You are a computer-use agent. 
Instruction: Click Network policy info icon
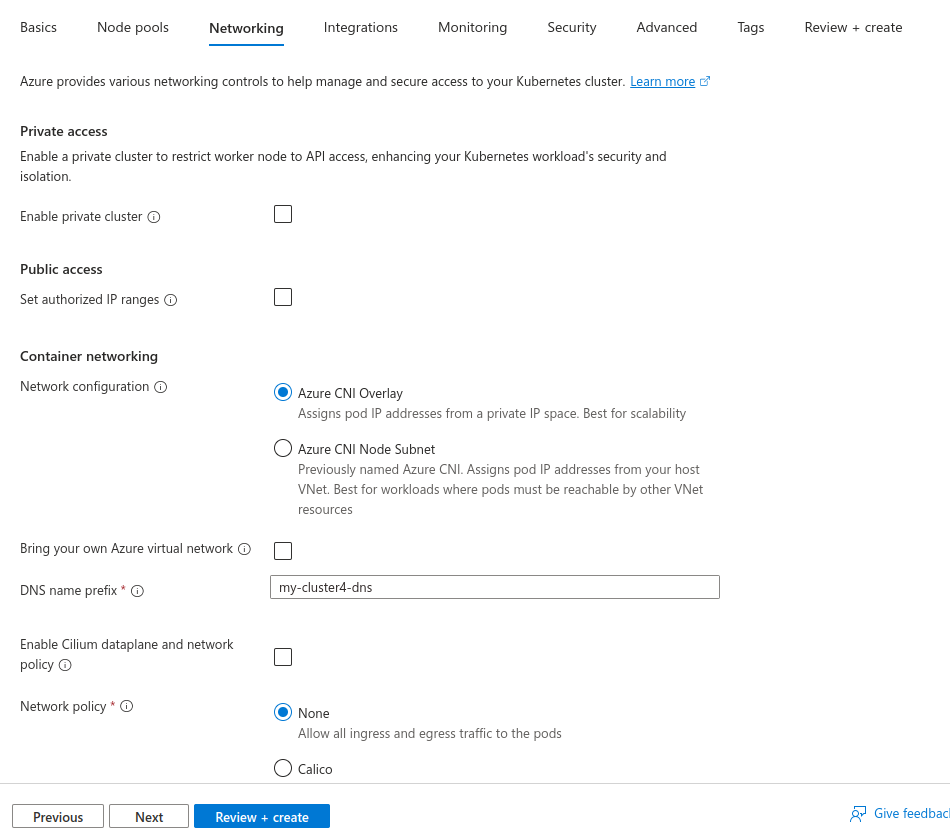[127, 707]
